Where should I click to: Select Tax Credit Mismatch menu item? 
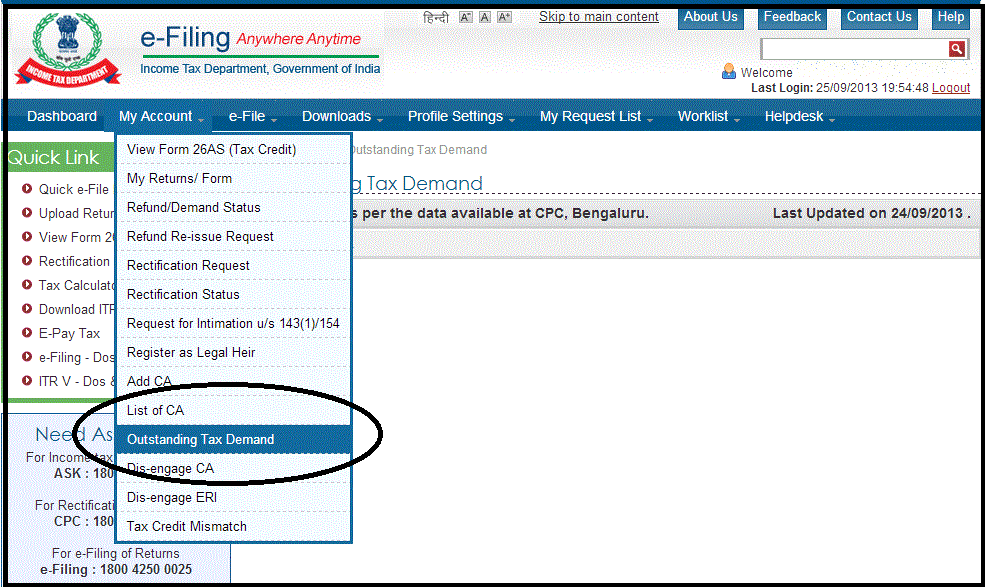pyautogui.click(x=233, y=526)
